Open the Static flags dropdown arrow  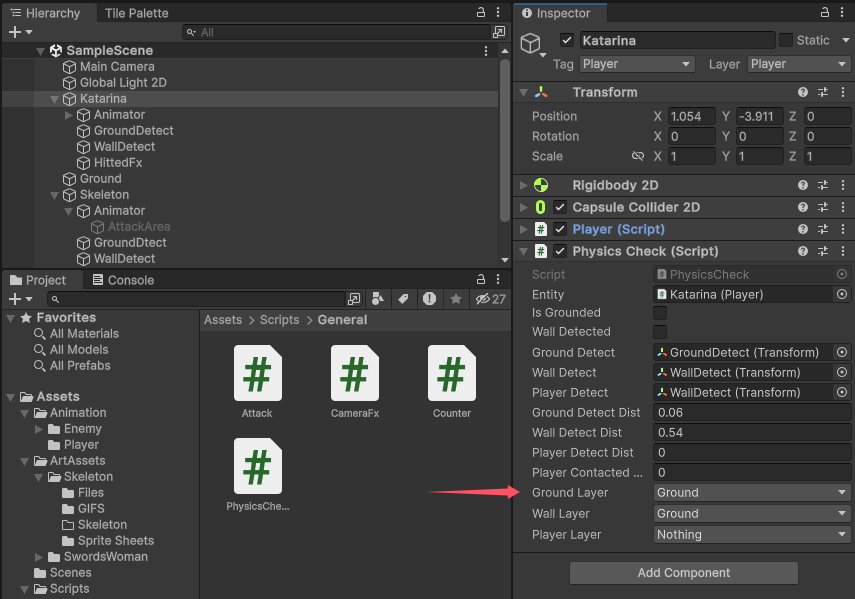pyautogui.click(x=845, y=40)
